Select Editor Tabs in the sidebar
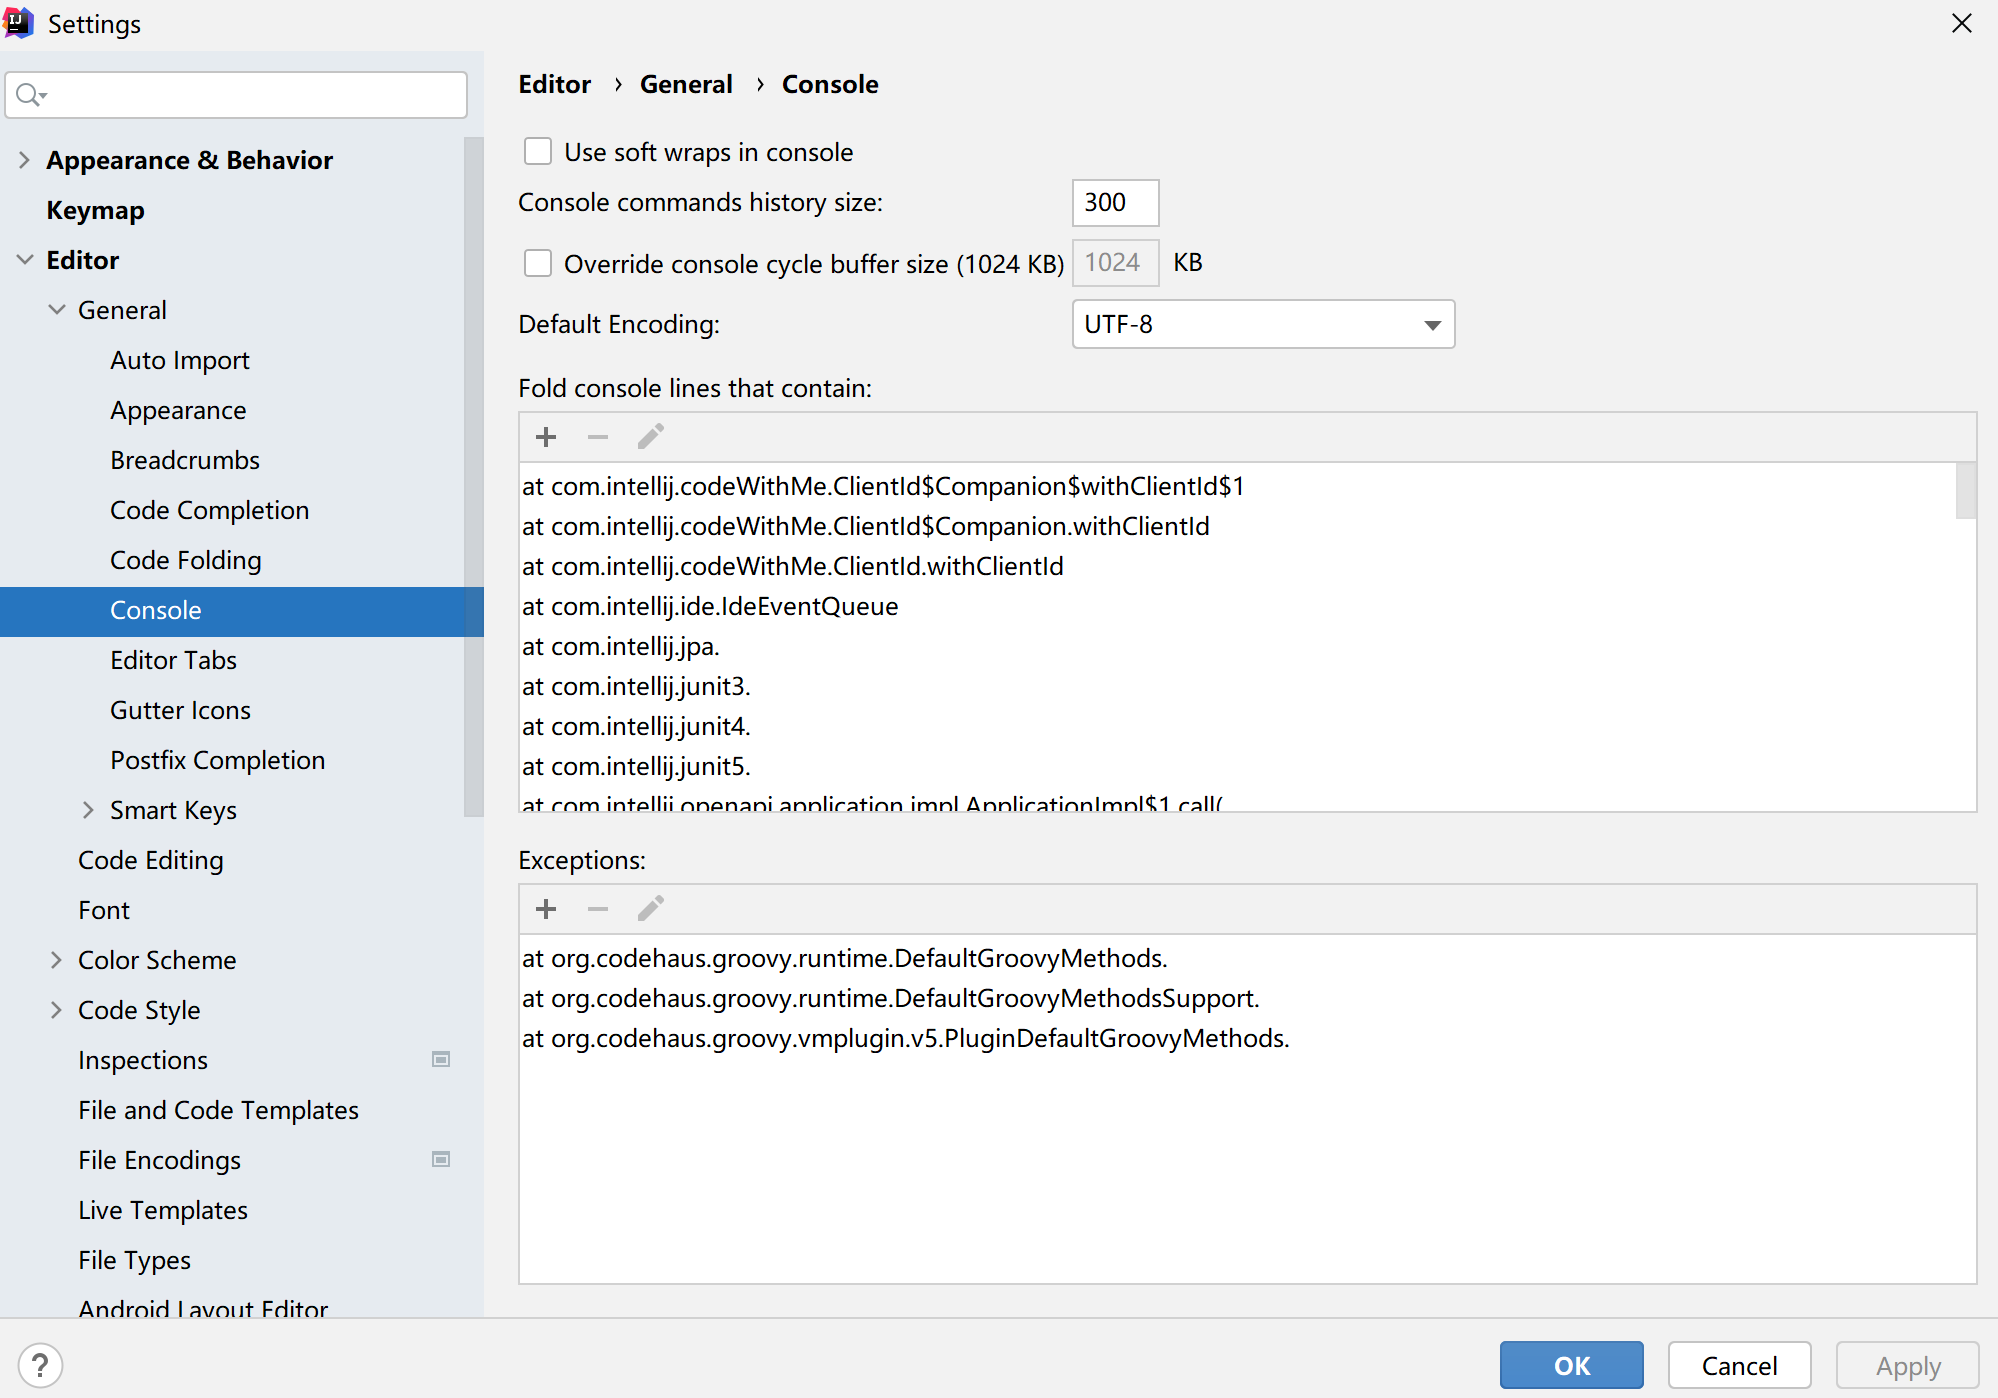This screenshot has height=1398, width=1998. click(x=173, y=660)
